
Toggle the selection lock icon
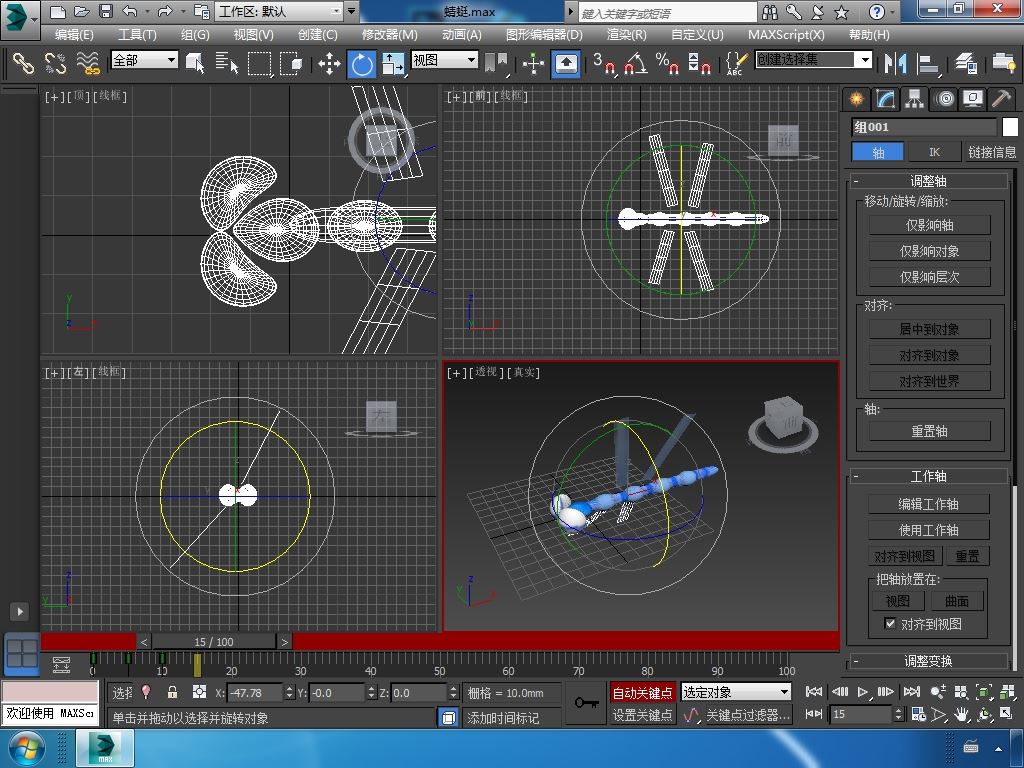(172, 692)
